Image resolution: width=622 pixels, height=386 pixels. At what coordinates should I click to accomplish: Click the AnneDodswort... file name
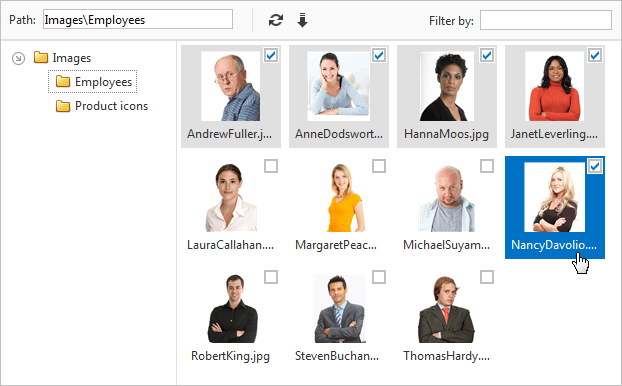pyautogui.click(x=339, y=134)
